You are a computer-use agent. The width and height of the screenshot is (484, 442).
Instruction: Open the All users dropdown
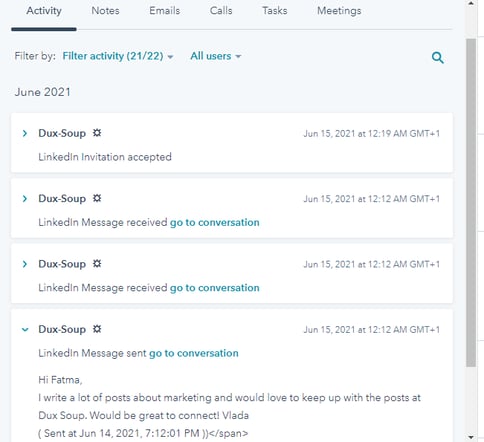[x=216, y=56]
